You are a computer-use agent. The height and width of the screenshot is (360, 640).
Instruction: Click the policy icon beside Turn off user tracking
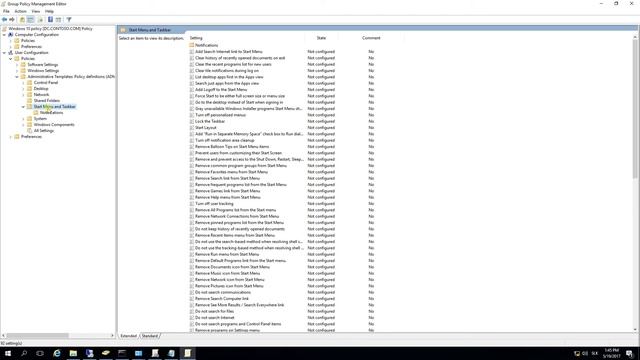191,204
